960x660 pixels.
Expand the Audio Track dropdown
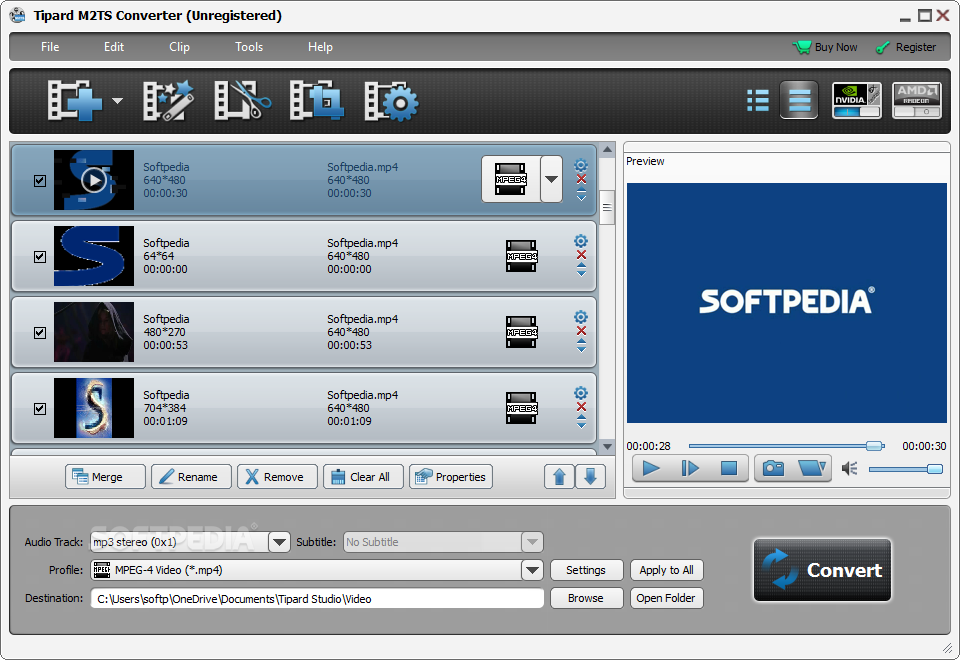pos(279,542)
